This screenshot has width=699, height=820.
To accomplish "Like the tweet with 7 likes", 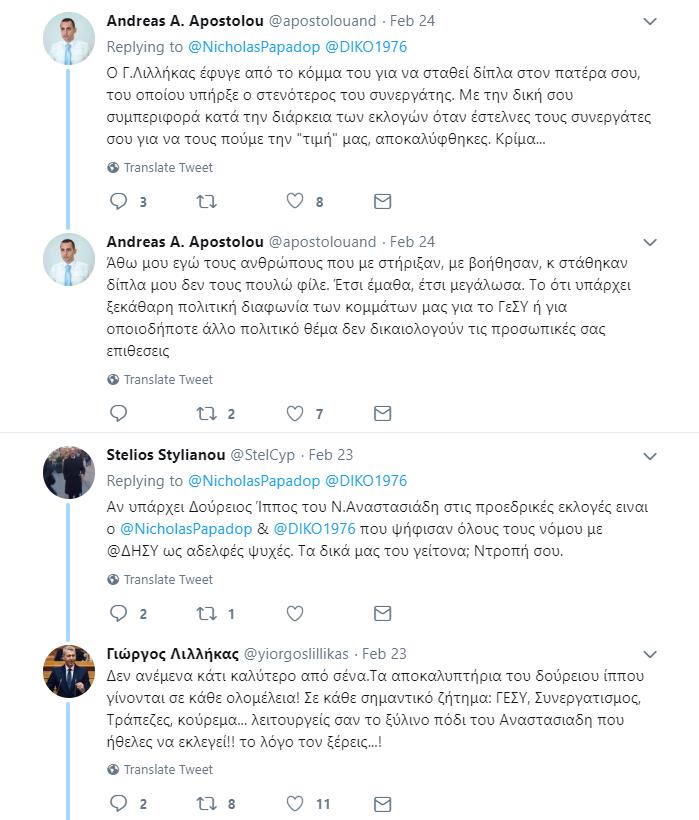I will click(295, 413).
